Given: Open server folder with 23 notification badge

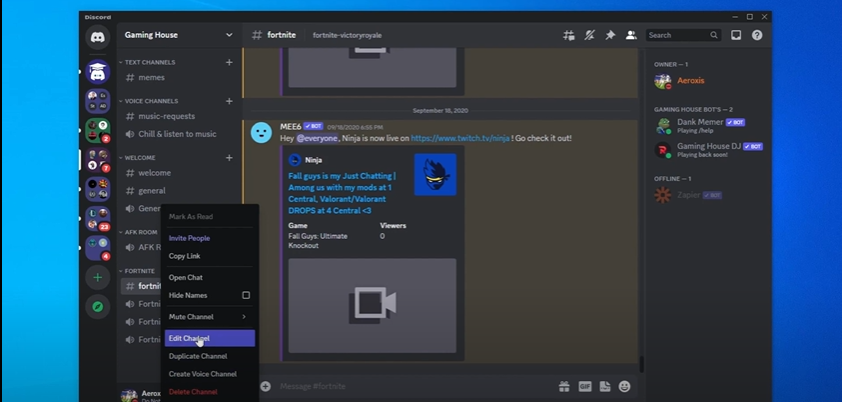Looking at the screenshot, I should 98,218.
